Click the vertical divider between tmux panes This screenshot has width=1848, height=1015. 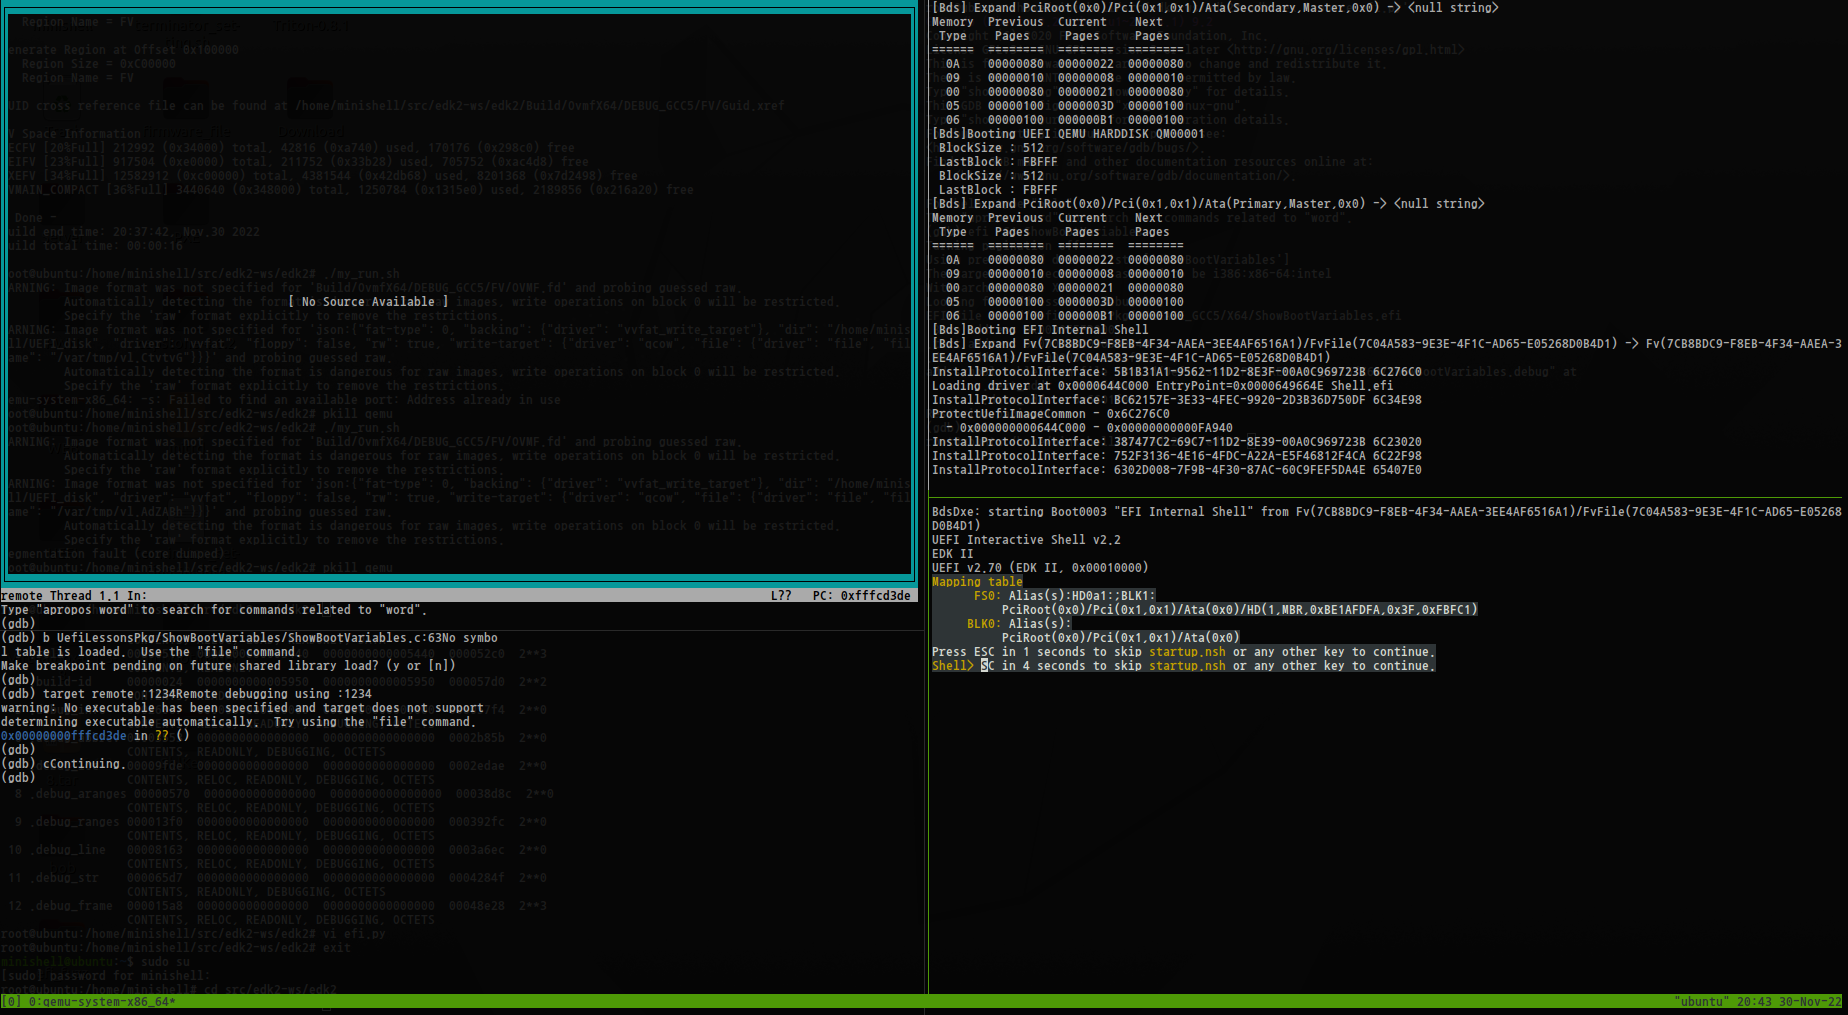pos(927,500)
